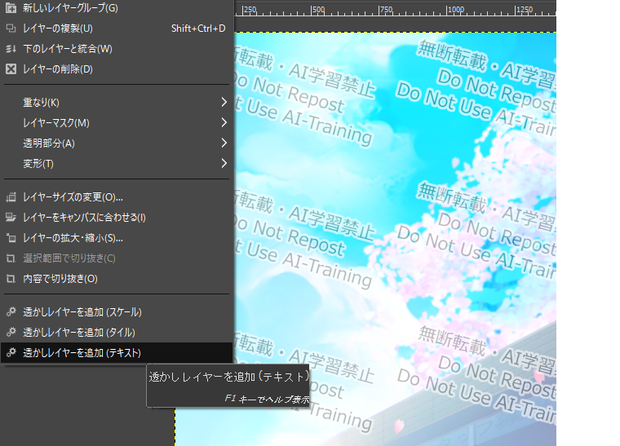620x446 pixels.
Task: Choose レイヤーをキャンバスに合わせる(I)
Action: click(117, 217)
